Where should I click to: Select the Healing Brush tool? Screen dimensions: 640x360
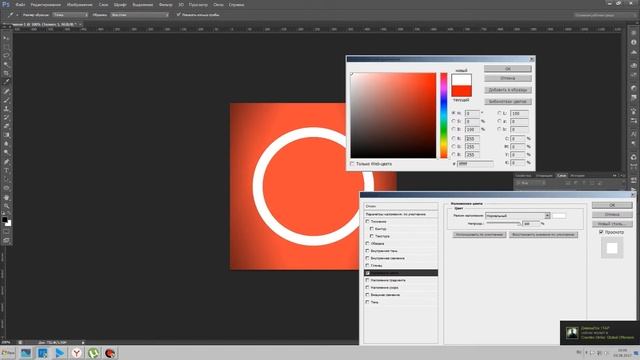coord(6,91)
